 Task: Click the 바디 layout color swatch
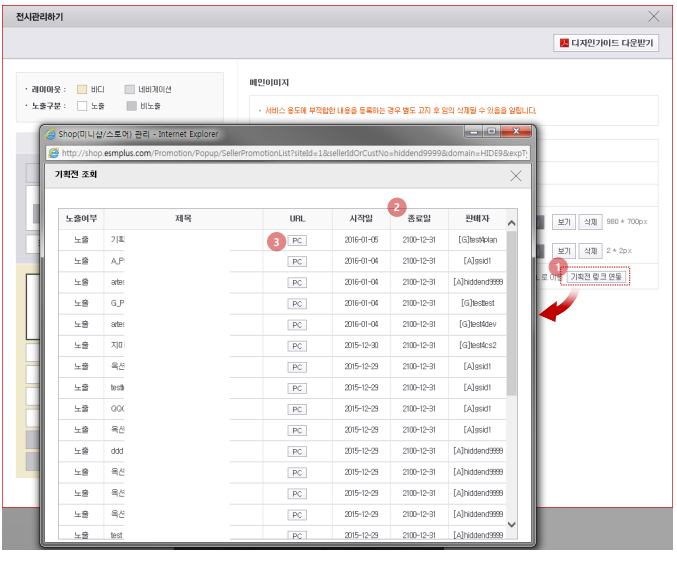coord(82,89)
